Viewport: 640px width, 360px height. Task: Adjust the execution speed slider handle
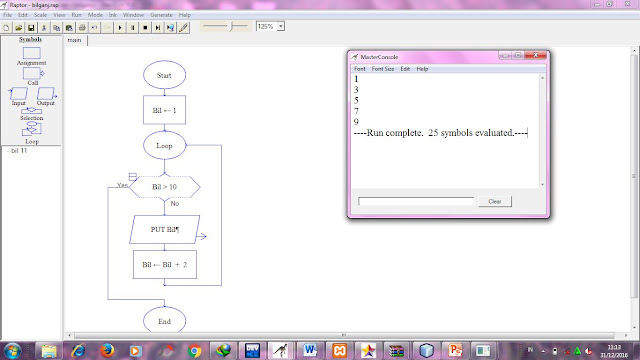[x=231, y=27]
